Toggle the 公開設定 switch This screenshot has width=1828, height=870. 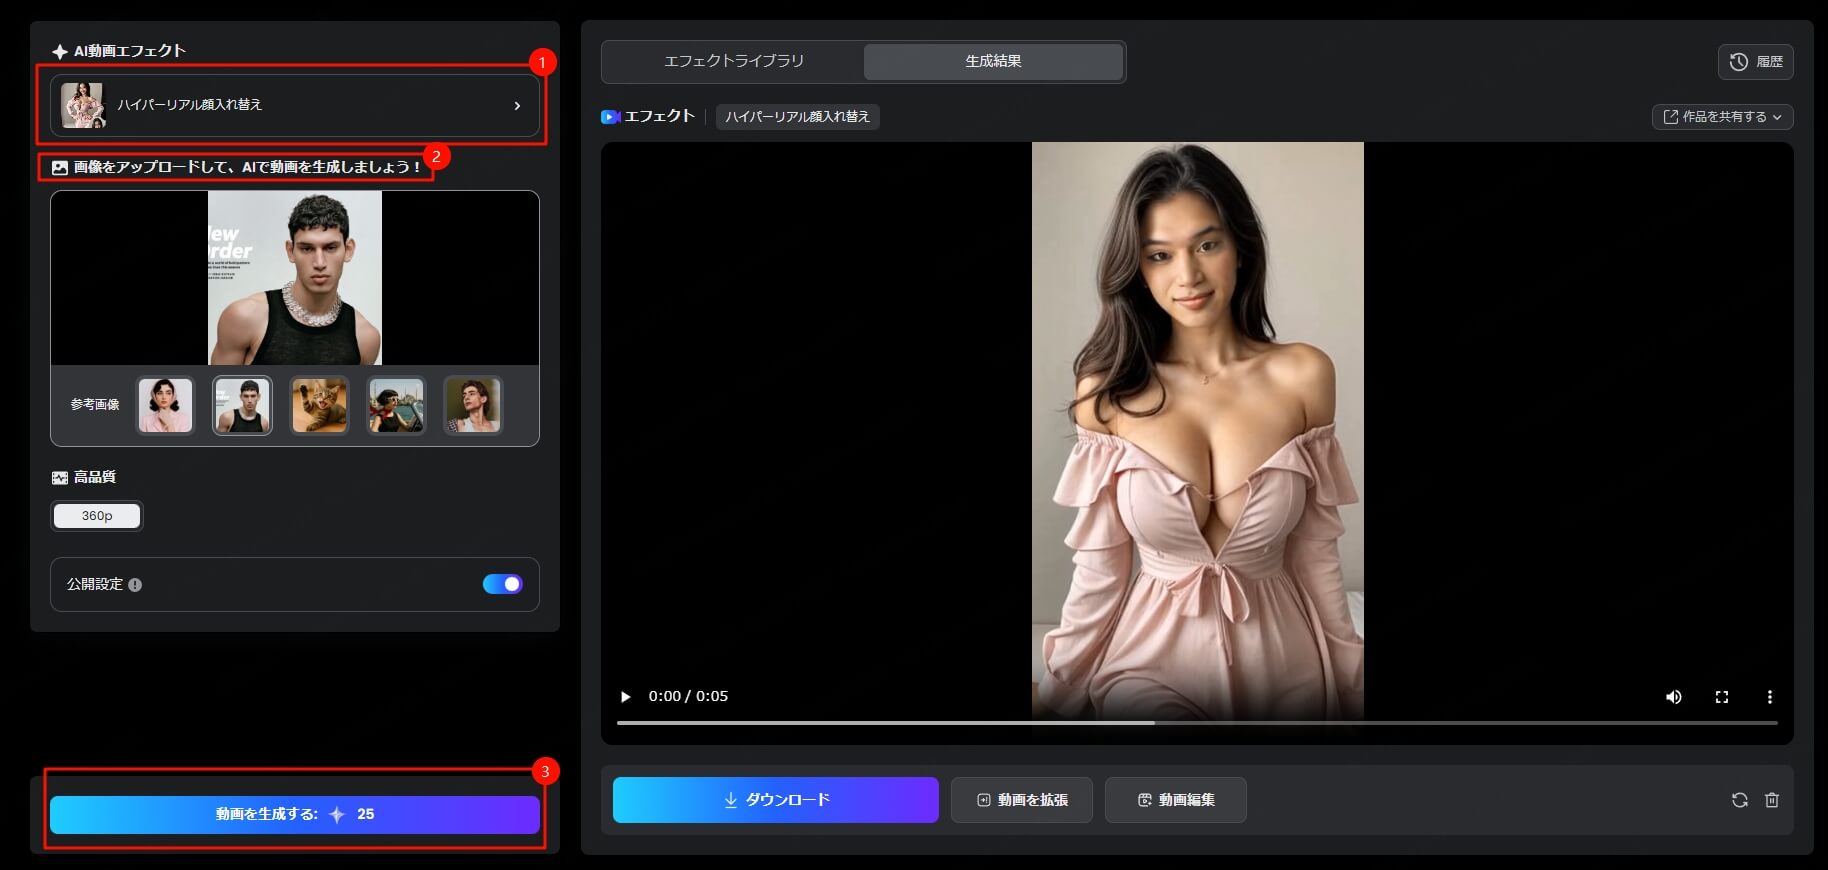pyautogui.click(x=503, y=584)
